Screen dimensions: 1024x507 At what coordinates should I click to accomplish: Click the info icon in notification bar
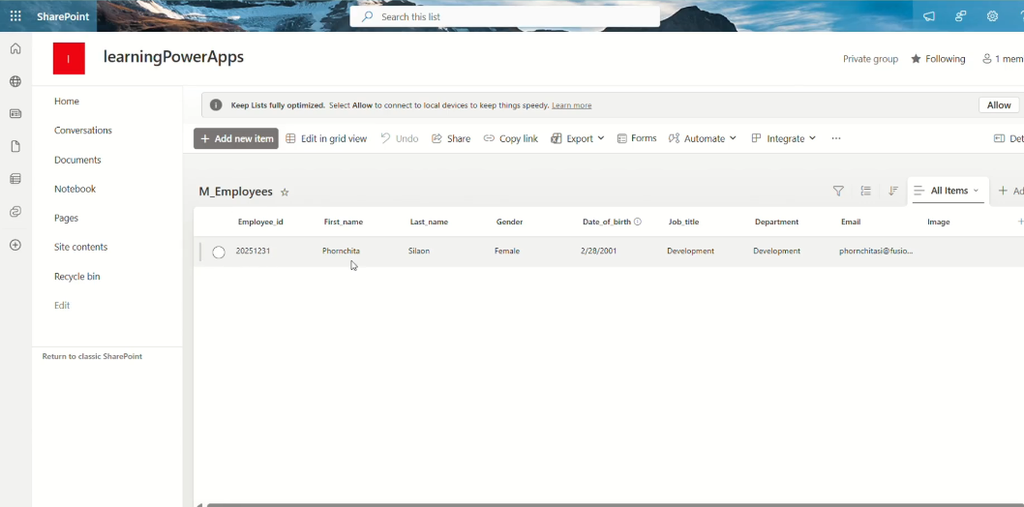point(216,105)
